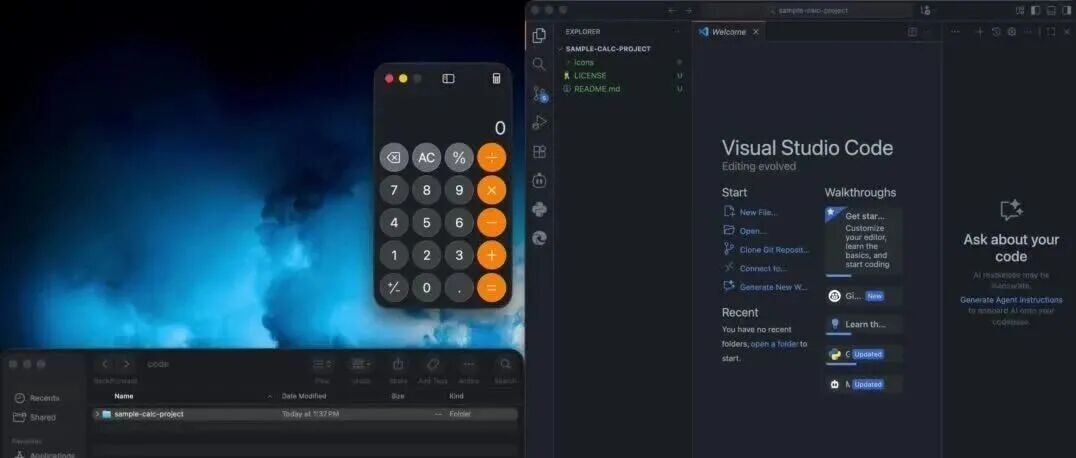Click the sample-calc-project command center search box
This screenshot has width=1076, height=458.
pos(807,10)
